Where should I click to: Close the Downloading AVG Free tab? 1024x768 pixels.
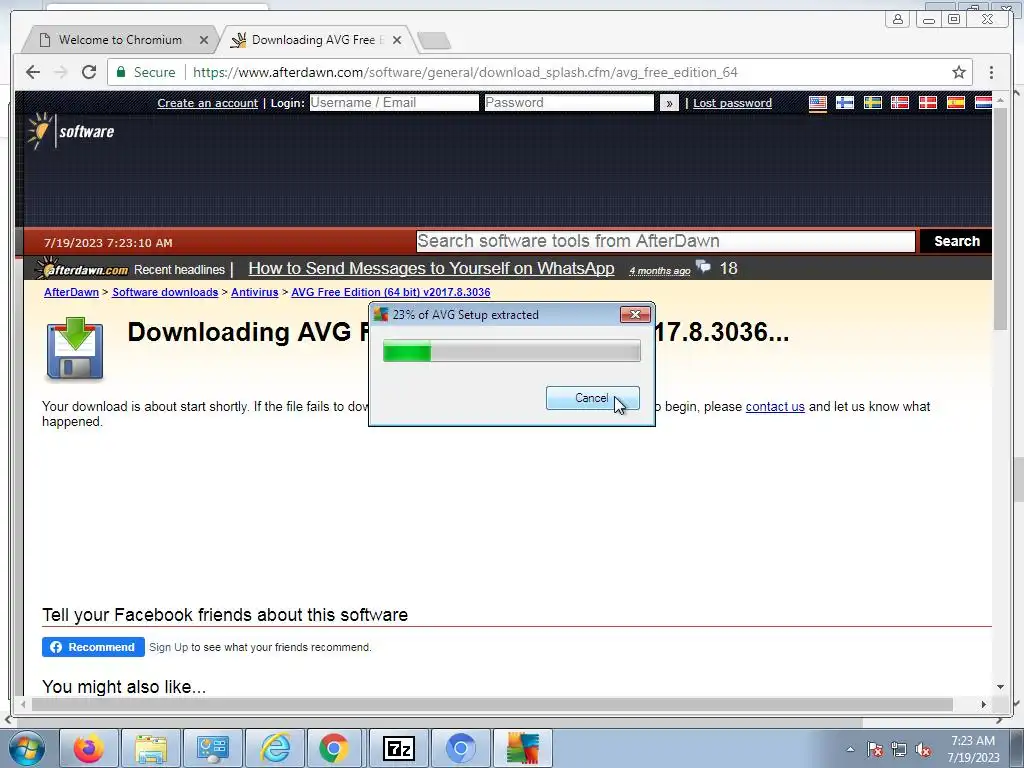[x=396, y=40]
